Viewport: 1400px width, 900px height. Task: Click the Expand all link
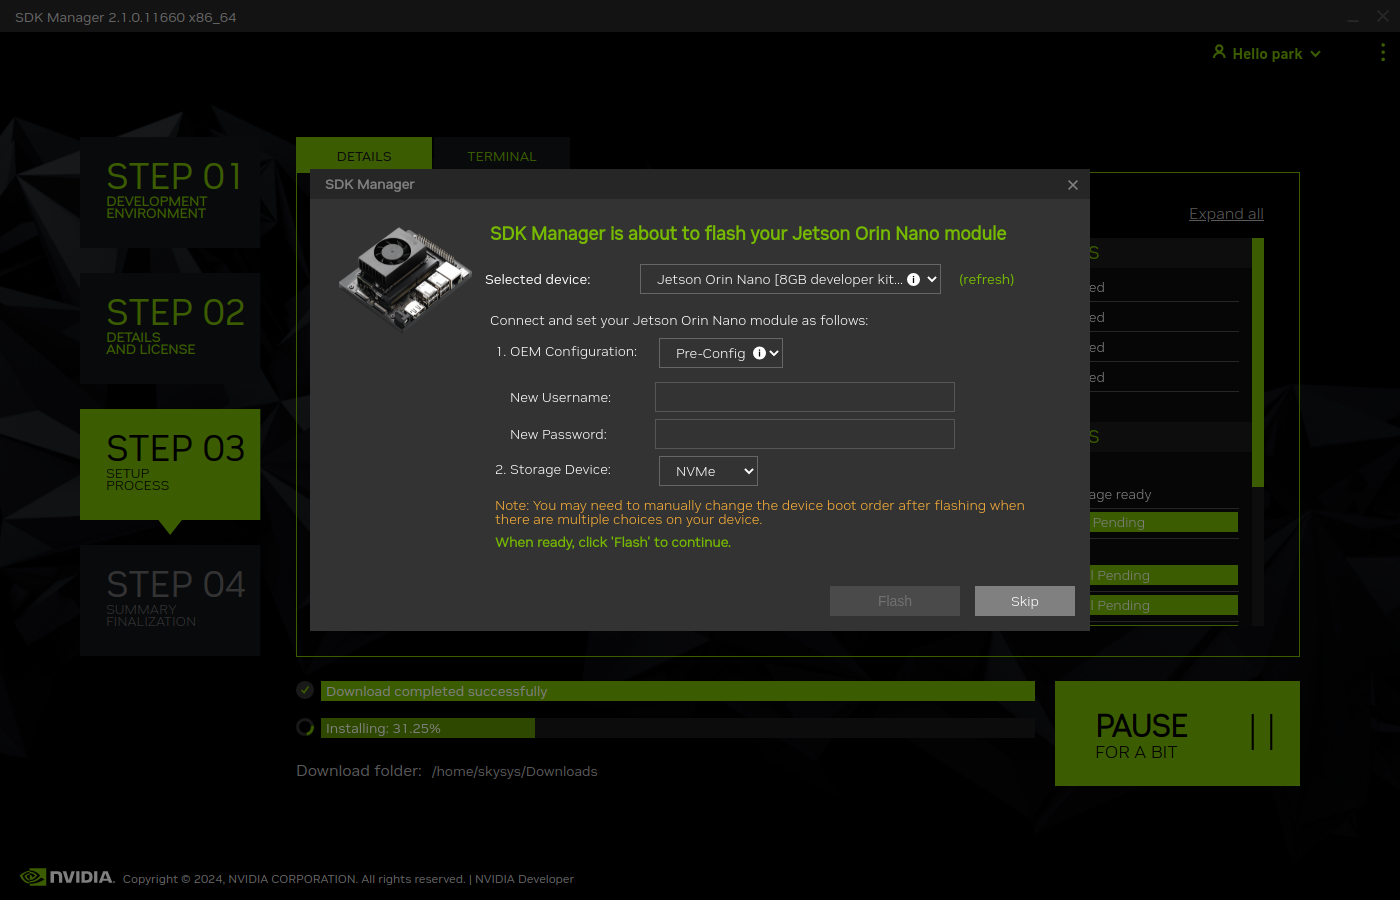[x=1226, y=214]
